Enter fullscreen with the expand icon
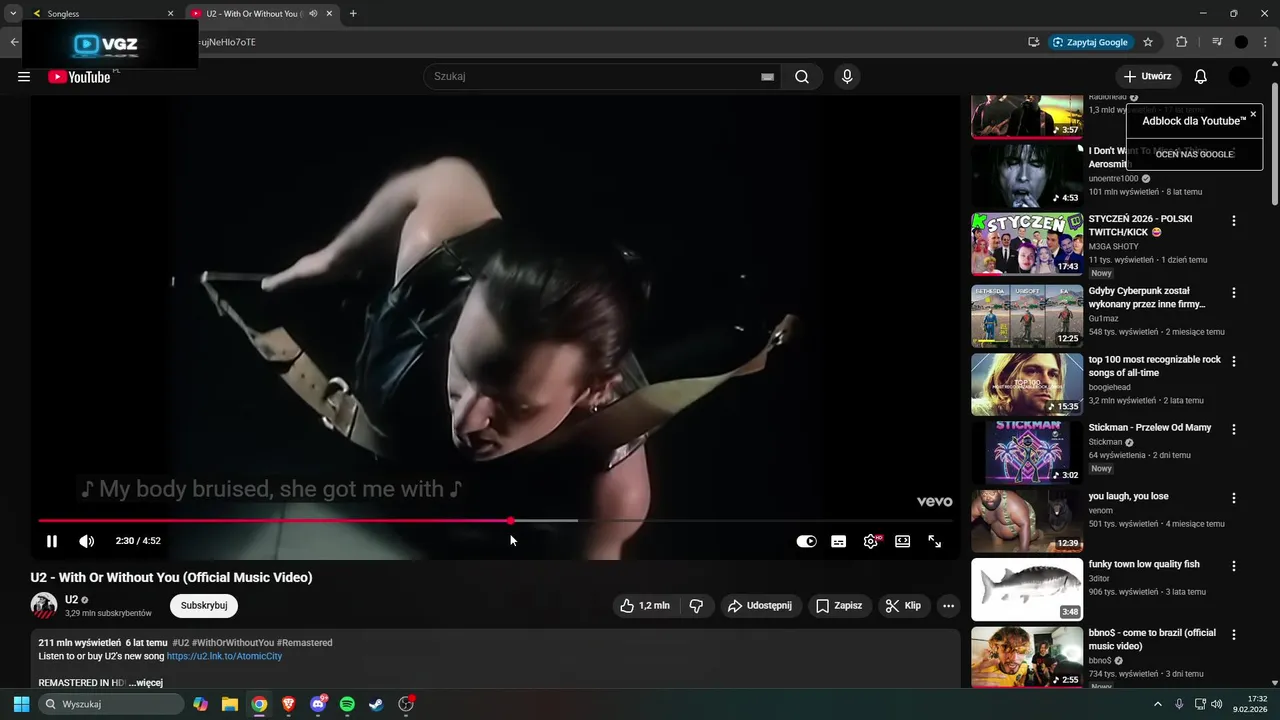Screen dimensions: 1280x720 (935, 541)
